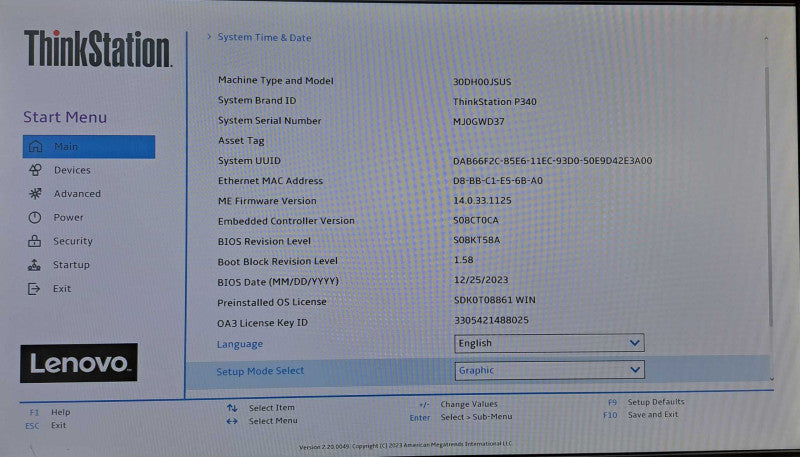800x457 pixels.
Task: Click the Security lock icon
Action: click(34, 241)
